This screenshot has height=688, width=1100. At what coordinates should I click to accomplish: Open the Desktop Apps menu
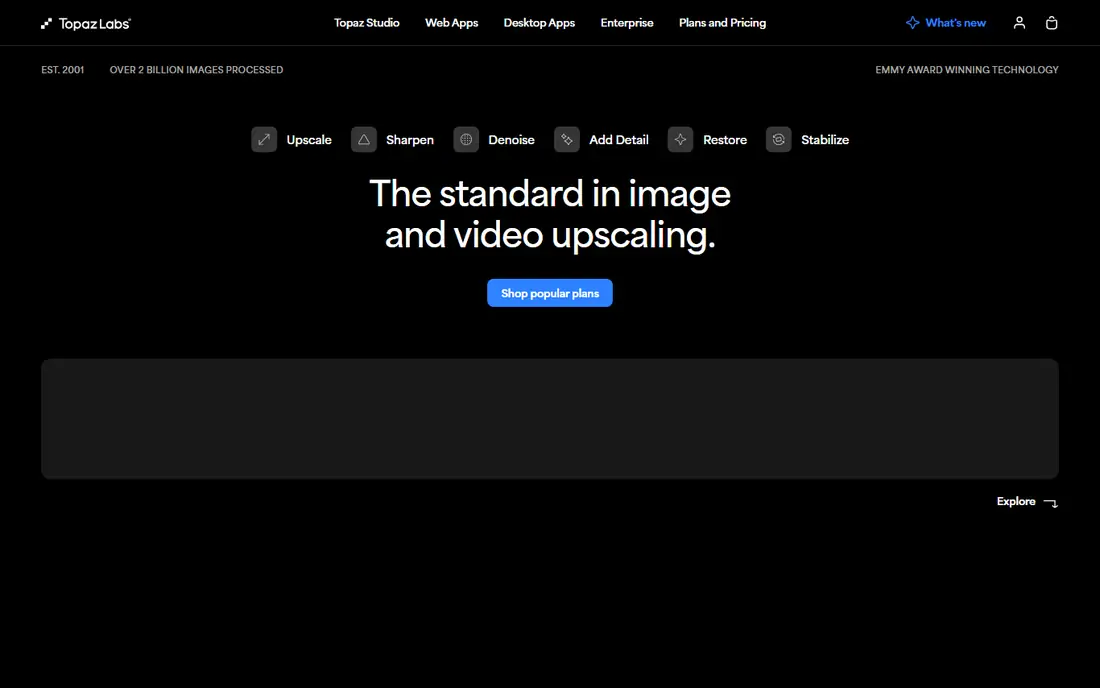pyautogui.click(x=539, y=23)
